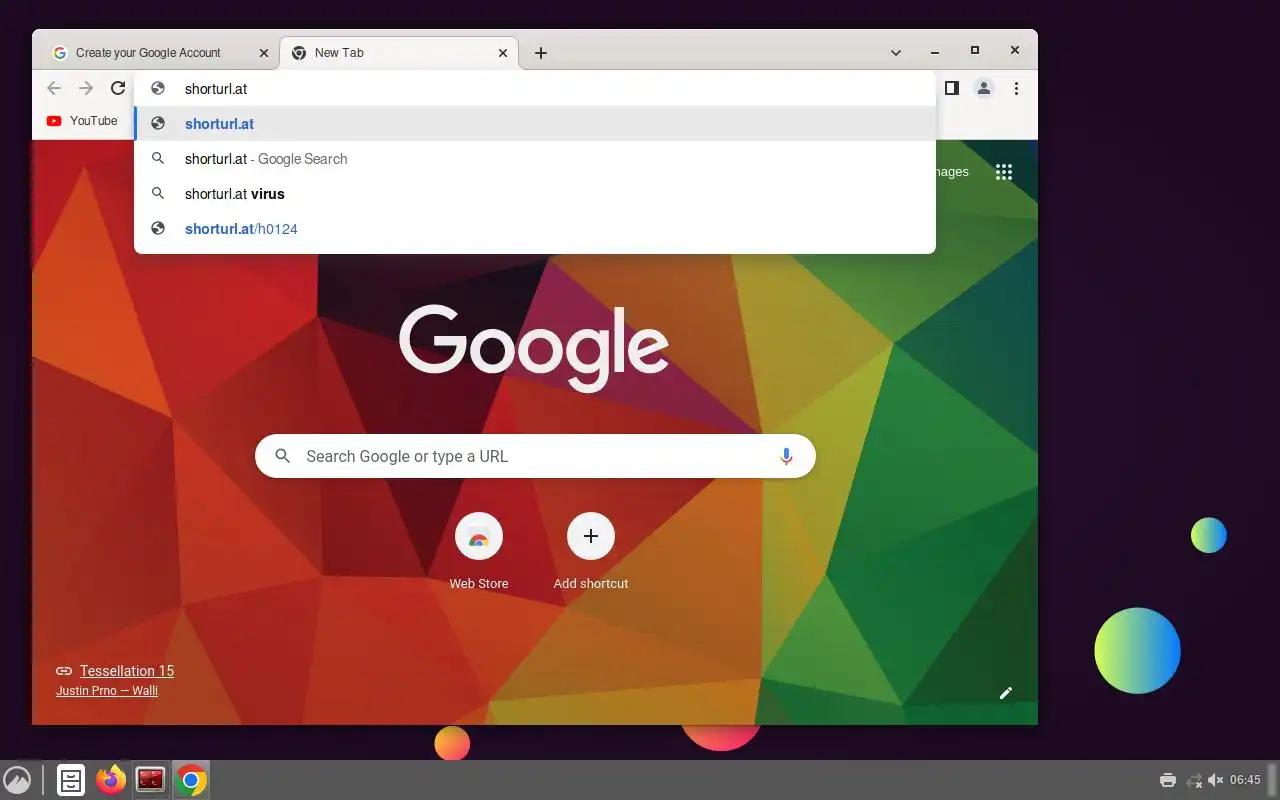Open the Justin Prno — Walli link
The image size is (1280, 800).
[x=107, y=690]
